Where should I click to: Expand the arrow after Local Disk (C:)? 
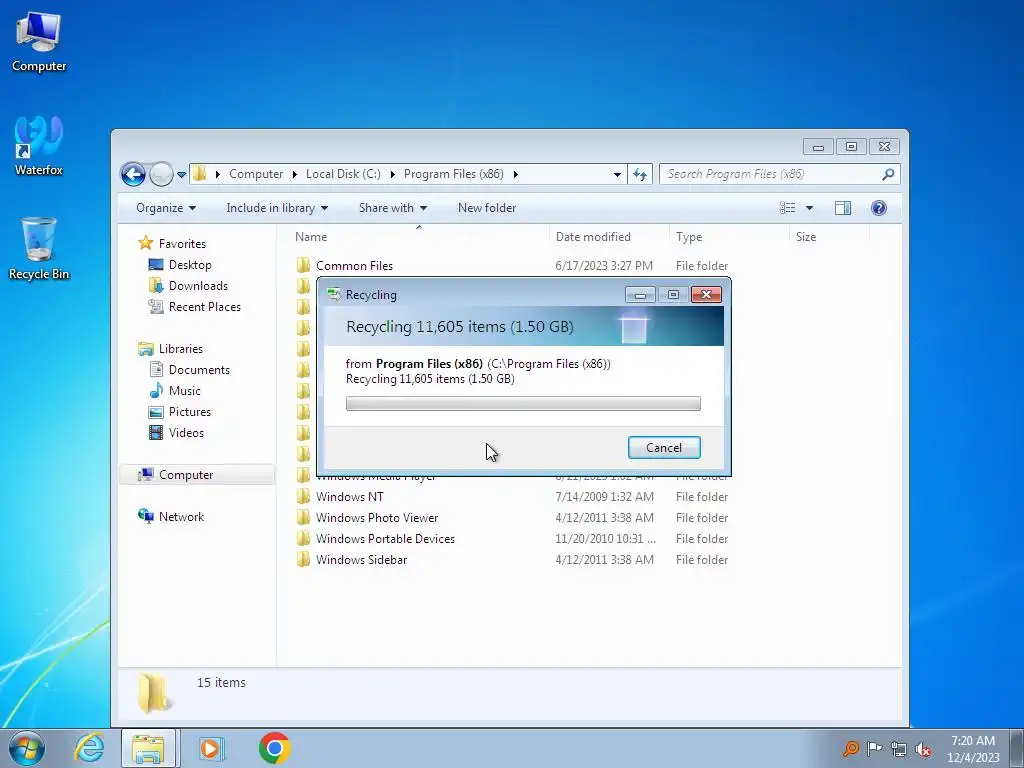point(392,174)
